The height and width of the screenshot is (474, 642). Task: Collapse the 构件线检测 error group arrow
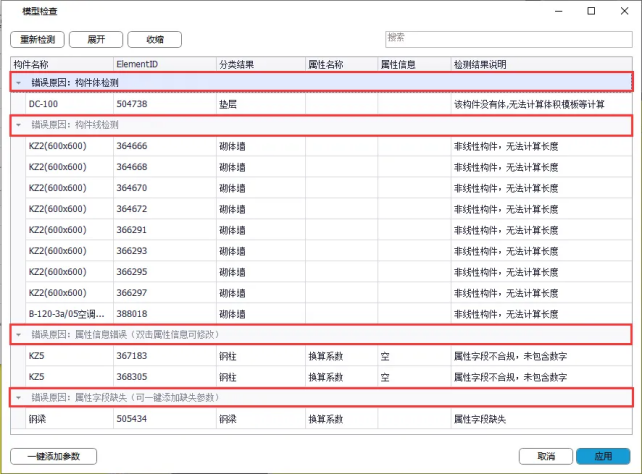(x=18, y=125)
